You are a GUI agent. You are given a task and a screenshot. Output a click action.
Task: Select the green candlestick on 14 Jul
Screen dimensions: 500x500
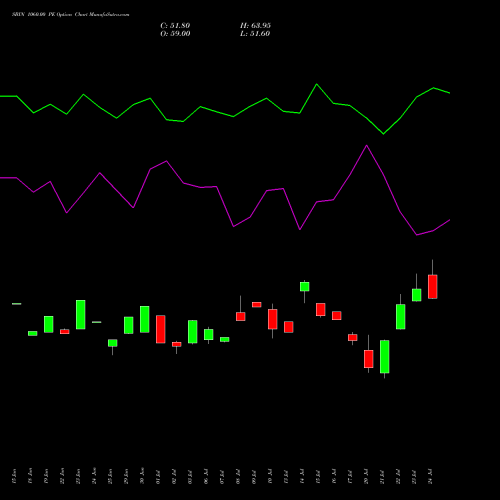[304, 287]
